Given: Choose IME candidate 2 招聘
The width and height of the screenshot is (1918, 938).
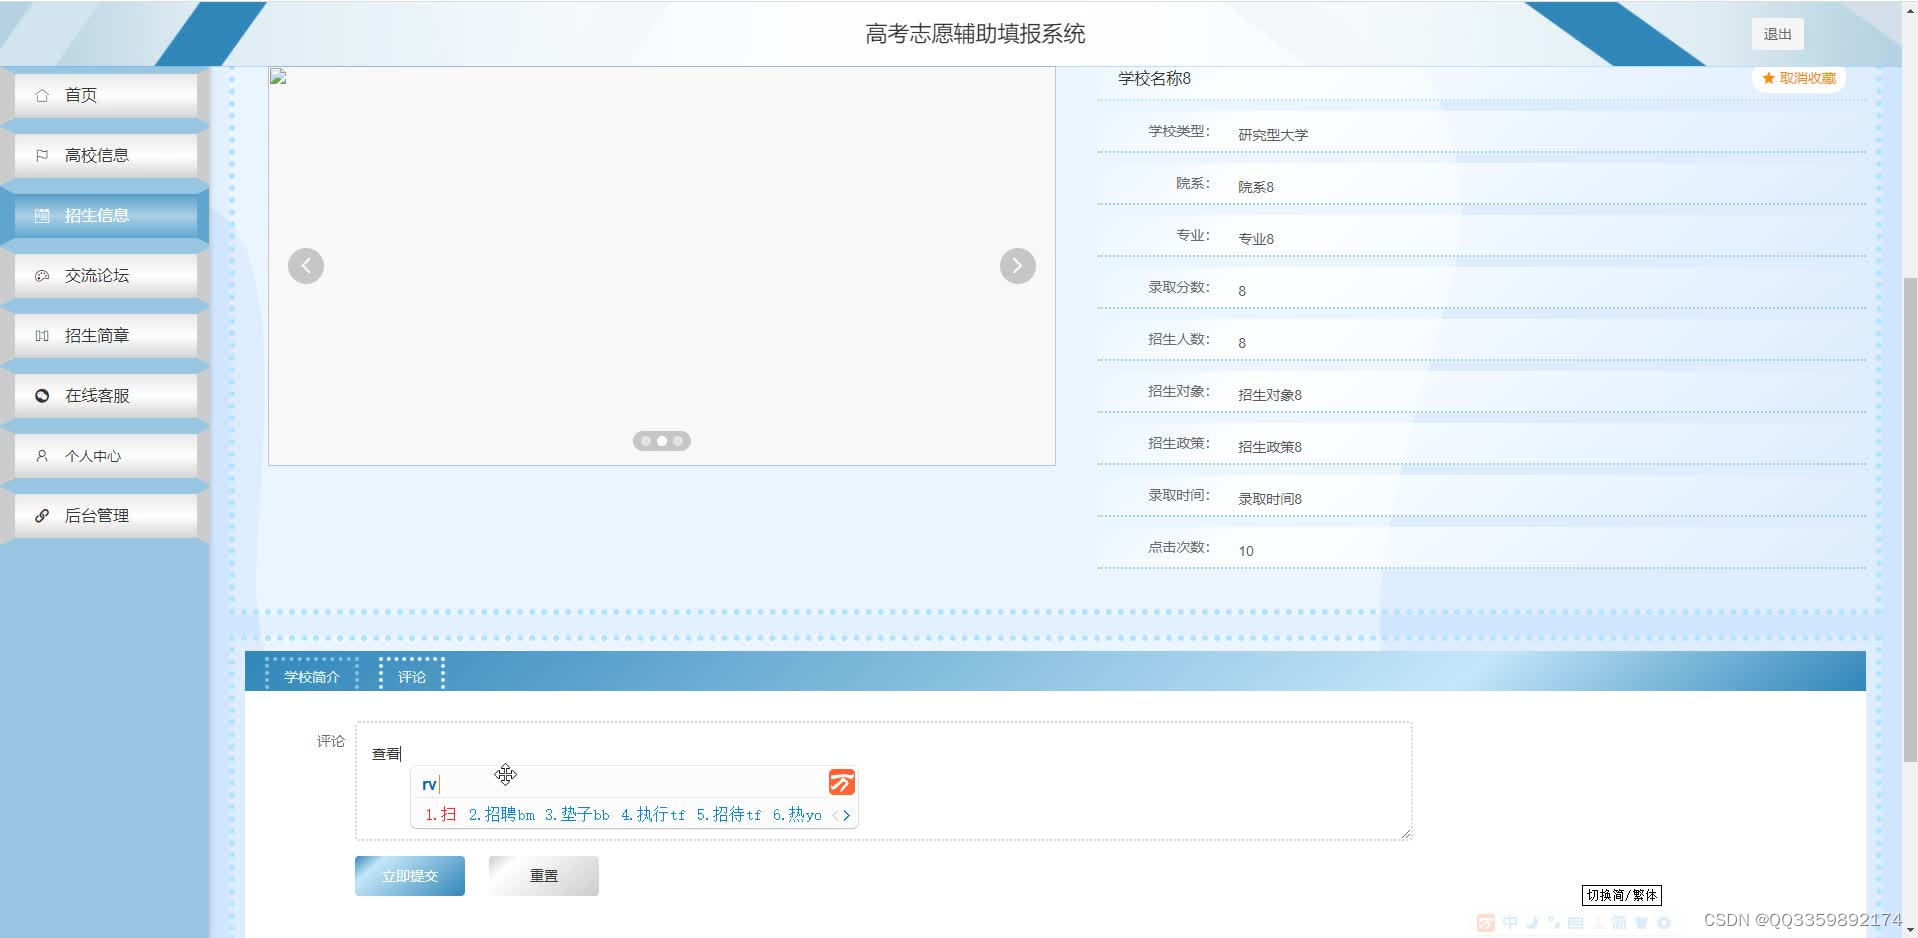Looking at the screenshot, I should 501,815.
